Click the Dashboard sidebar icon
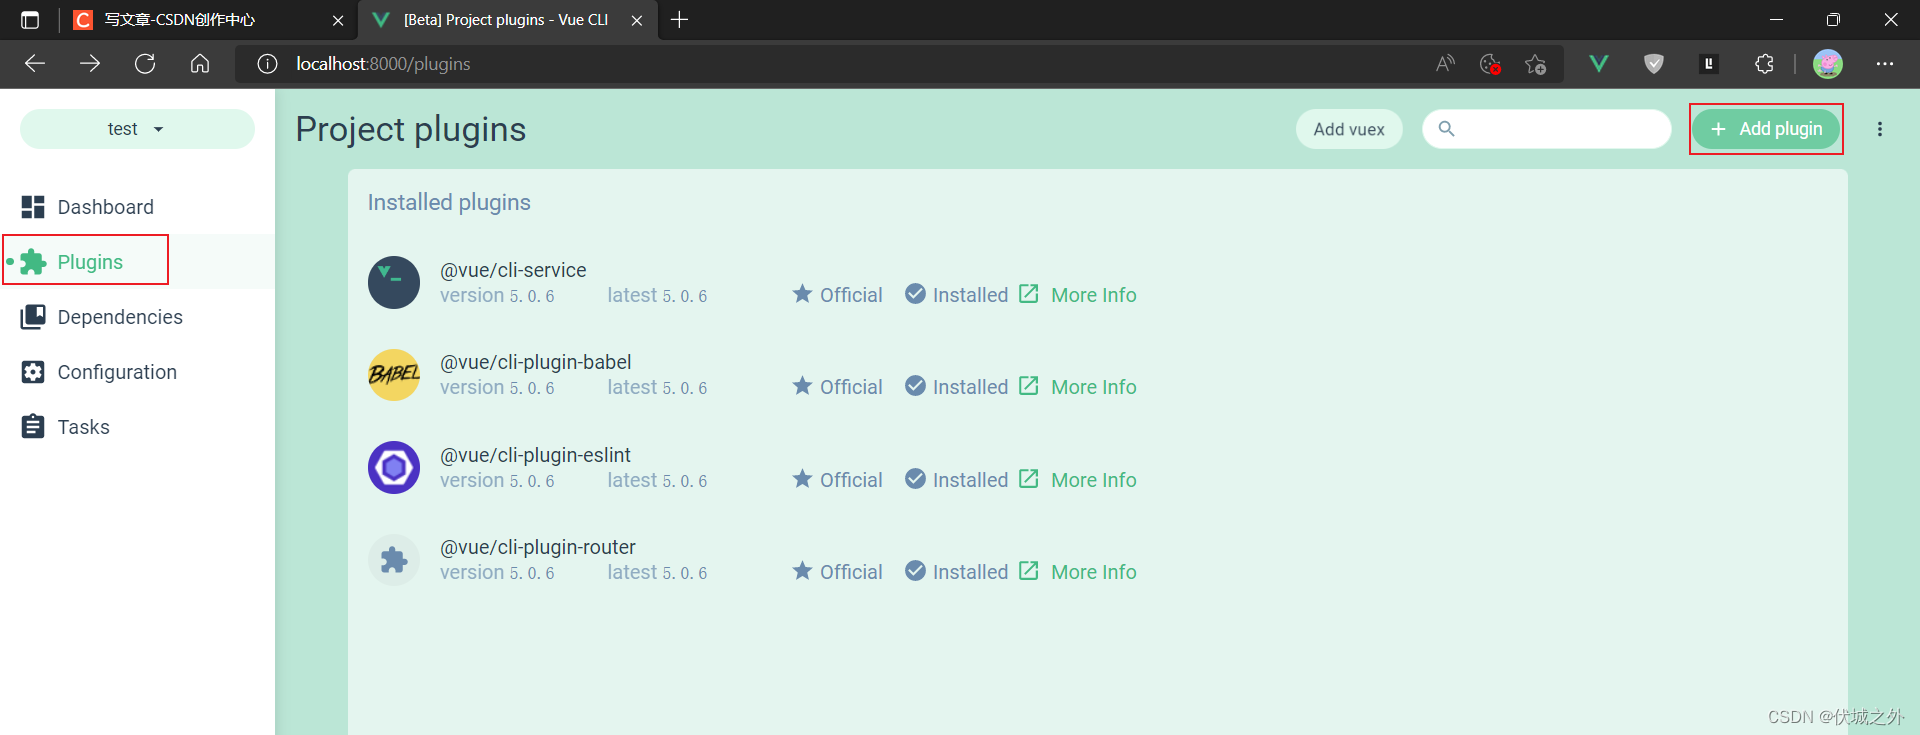The width and height of the screenshot is (1920, 735). click(x=33, y=206)
